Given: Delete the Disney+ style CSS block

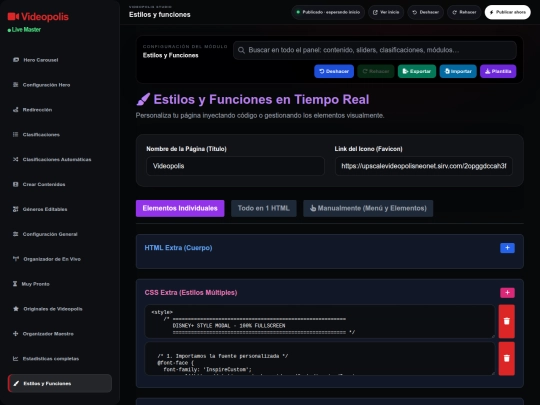Looking at the screenshot, I should (507, 321).
